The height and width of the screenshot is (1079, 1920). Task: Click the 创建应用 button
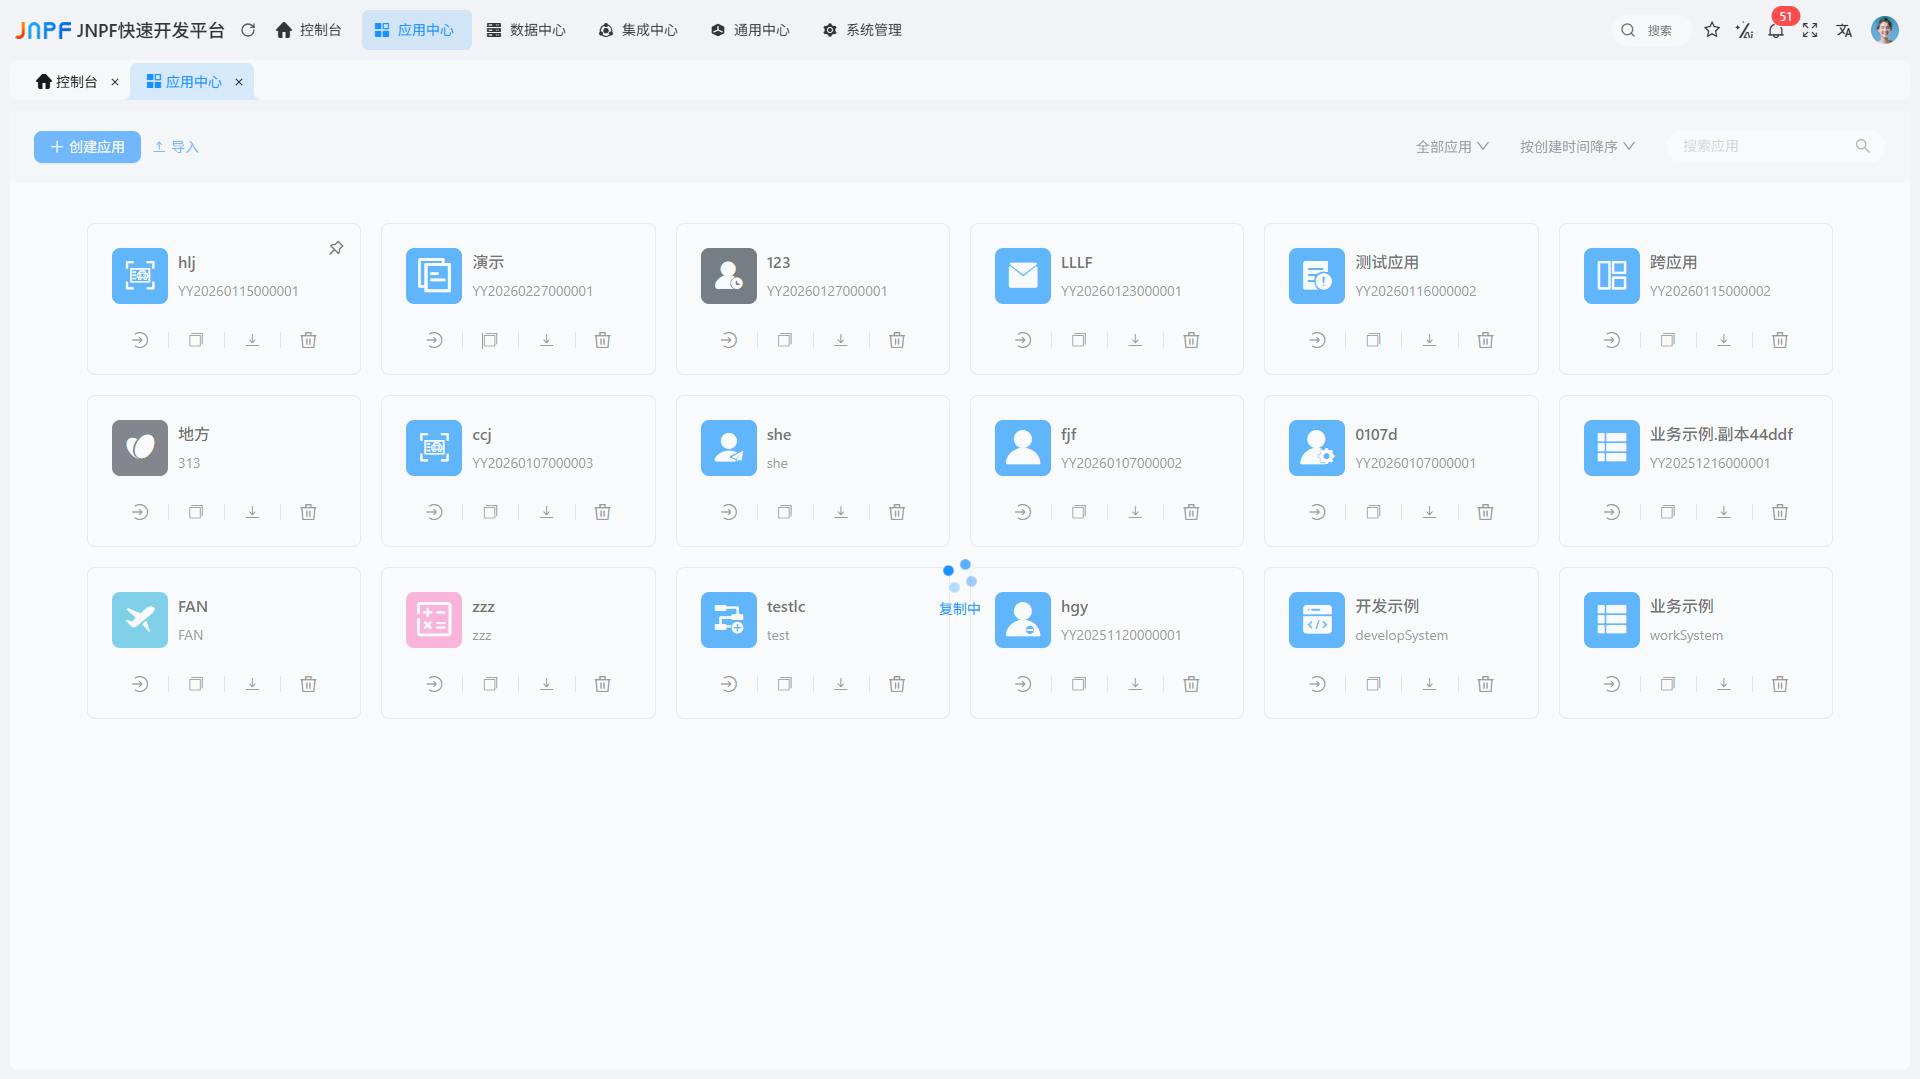point(87,147)
